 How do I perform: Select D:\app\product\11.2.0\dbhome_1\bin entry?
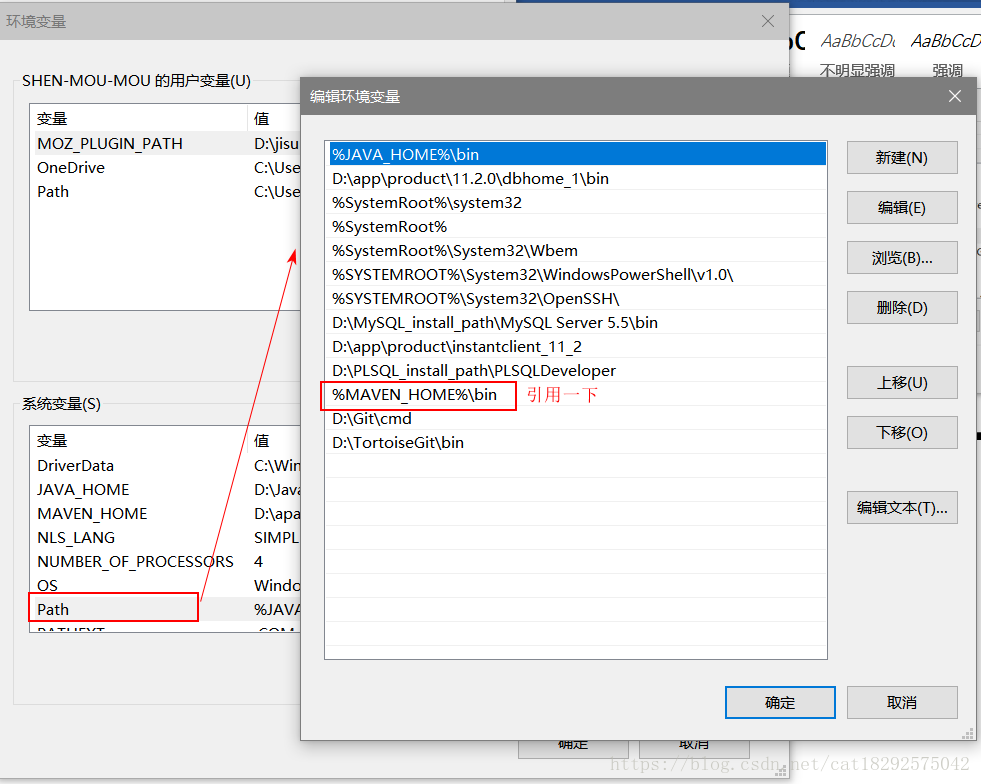point(576,178)
